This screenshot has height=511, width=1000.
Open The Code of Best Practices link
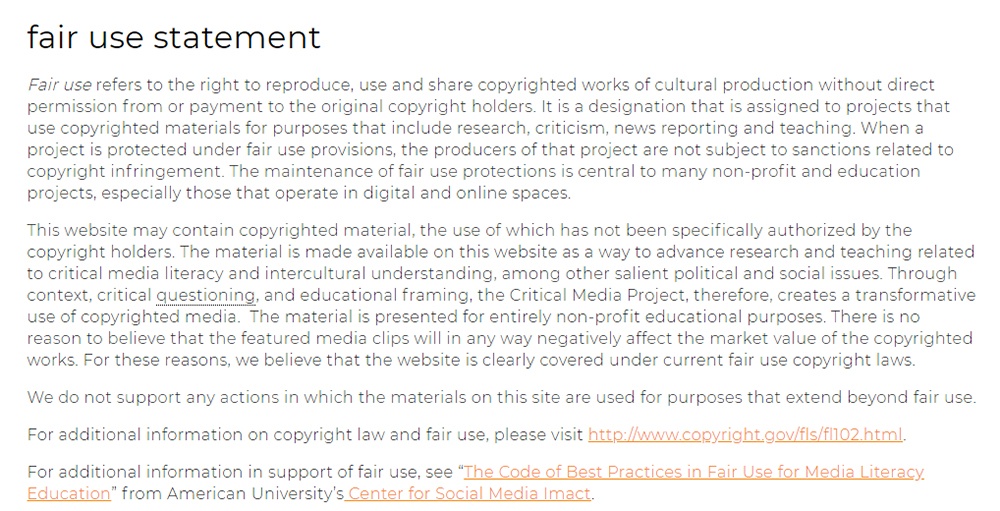(x=693, y=472)
